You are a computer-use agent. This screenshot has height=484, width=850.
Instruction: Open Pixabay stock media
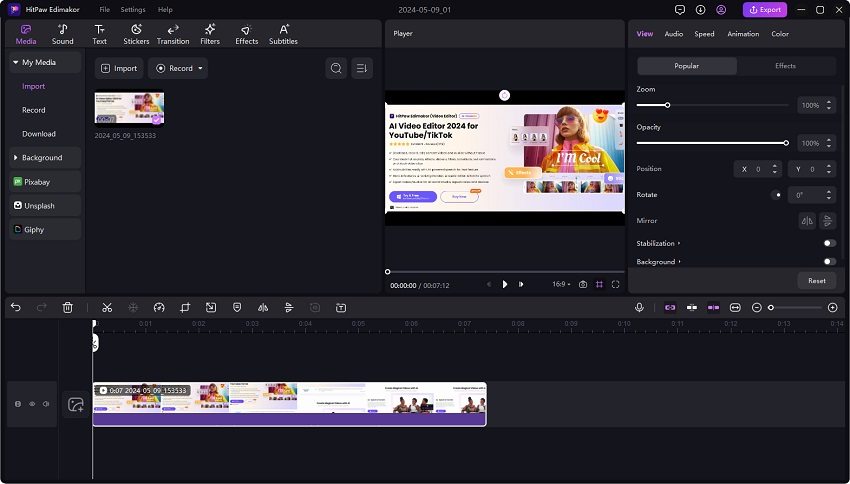[46, 182]
